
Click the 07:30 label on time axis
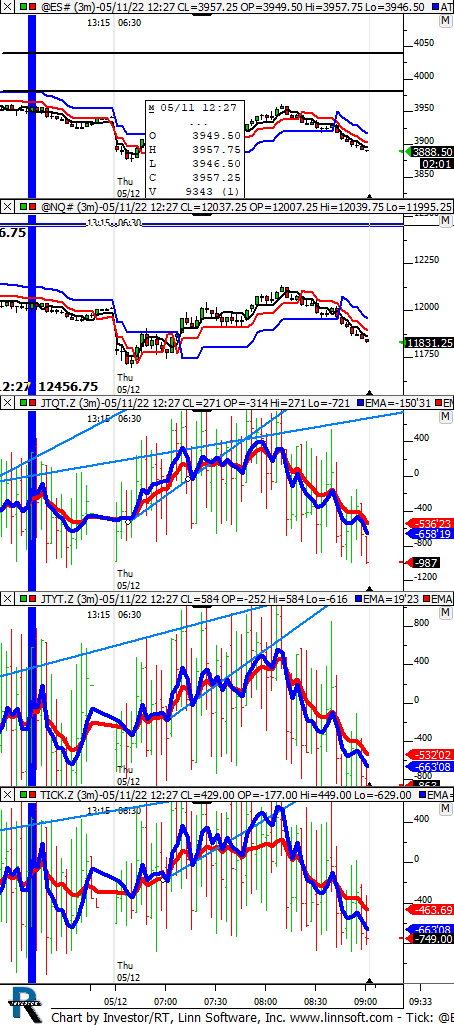tap(216, 1001)
